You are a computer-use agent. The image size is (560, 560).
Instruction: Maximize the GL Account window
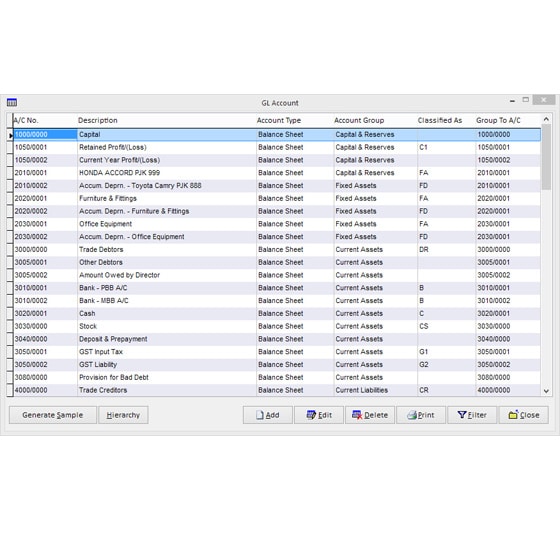[x=525, y=100]
